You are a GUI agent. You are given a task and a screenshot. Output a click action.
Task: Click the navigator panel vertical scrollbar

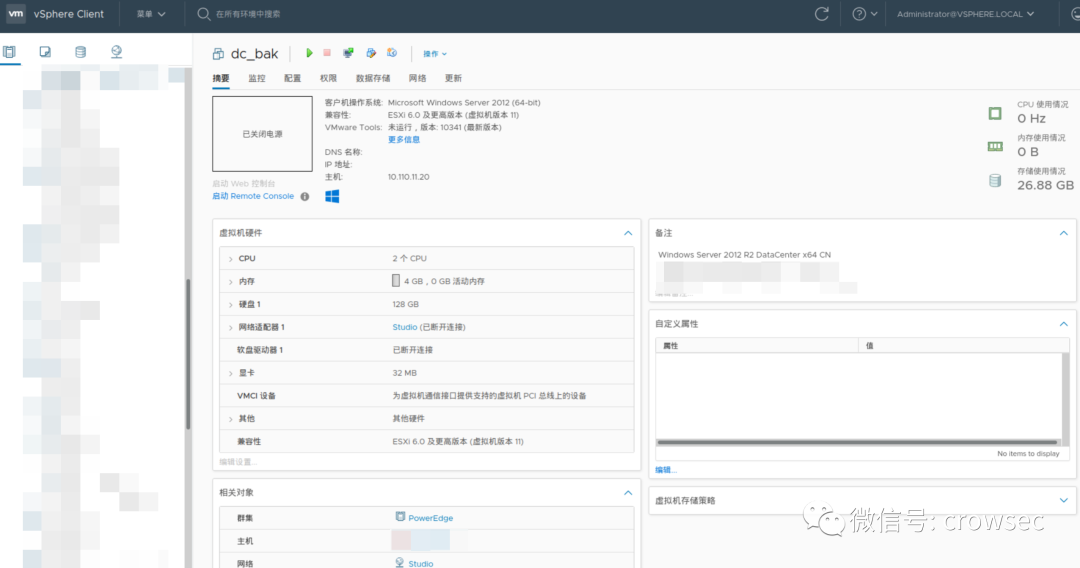click(187, 355)
